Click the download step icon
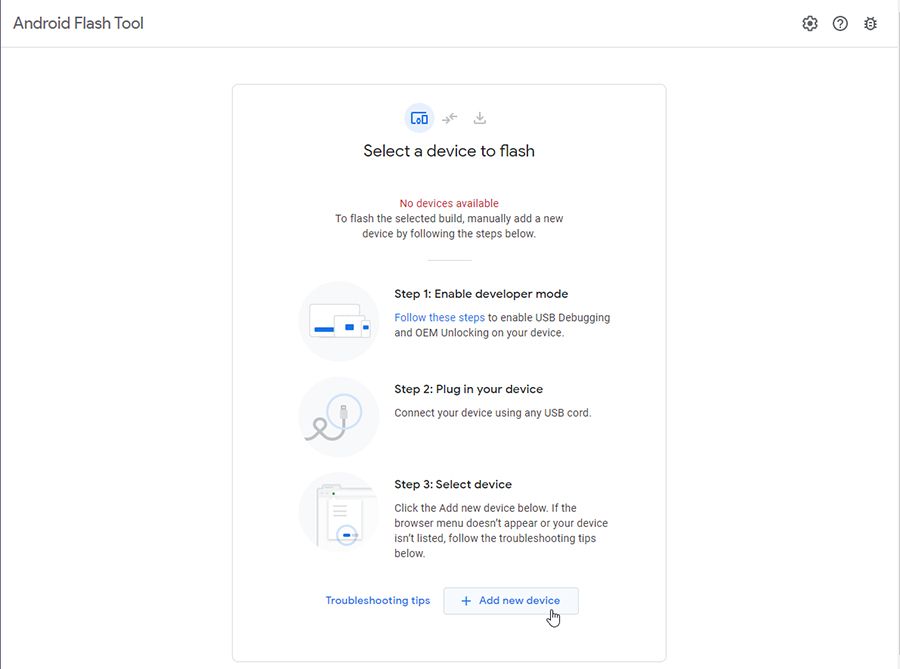900x669 pixels. click(x=480, y=118)
